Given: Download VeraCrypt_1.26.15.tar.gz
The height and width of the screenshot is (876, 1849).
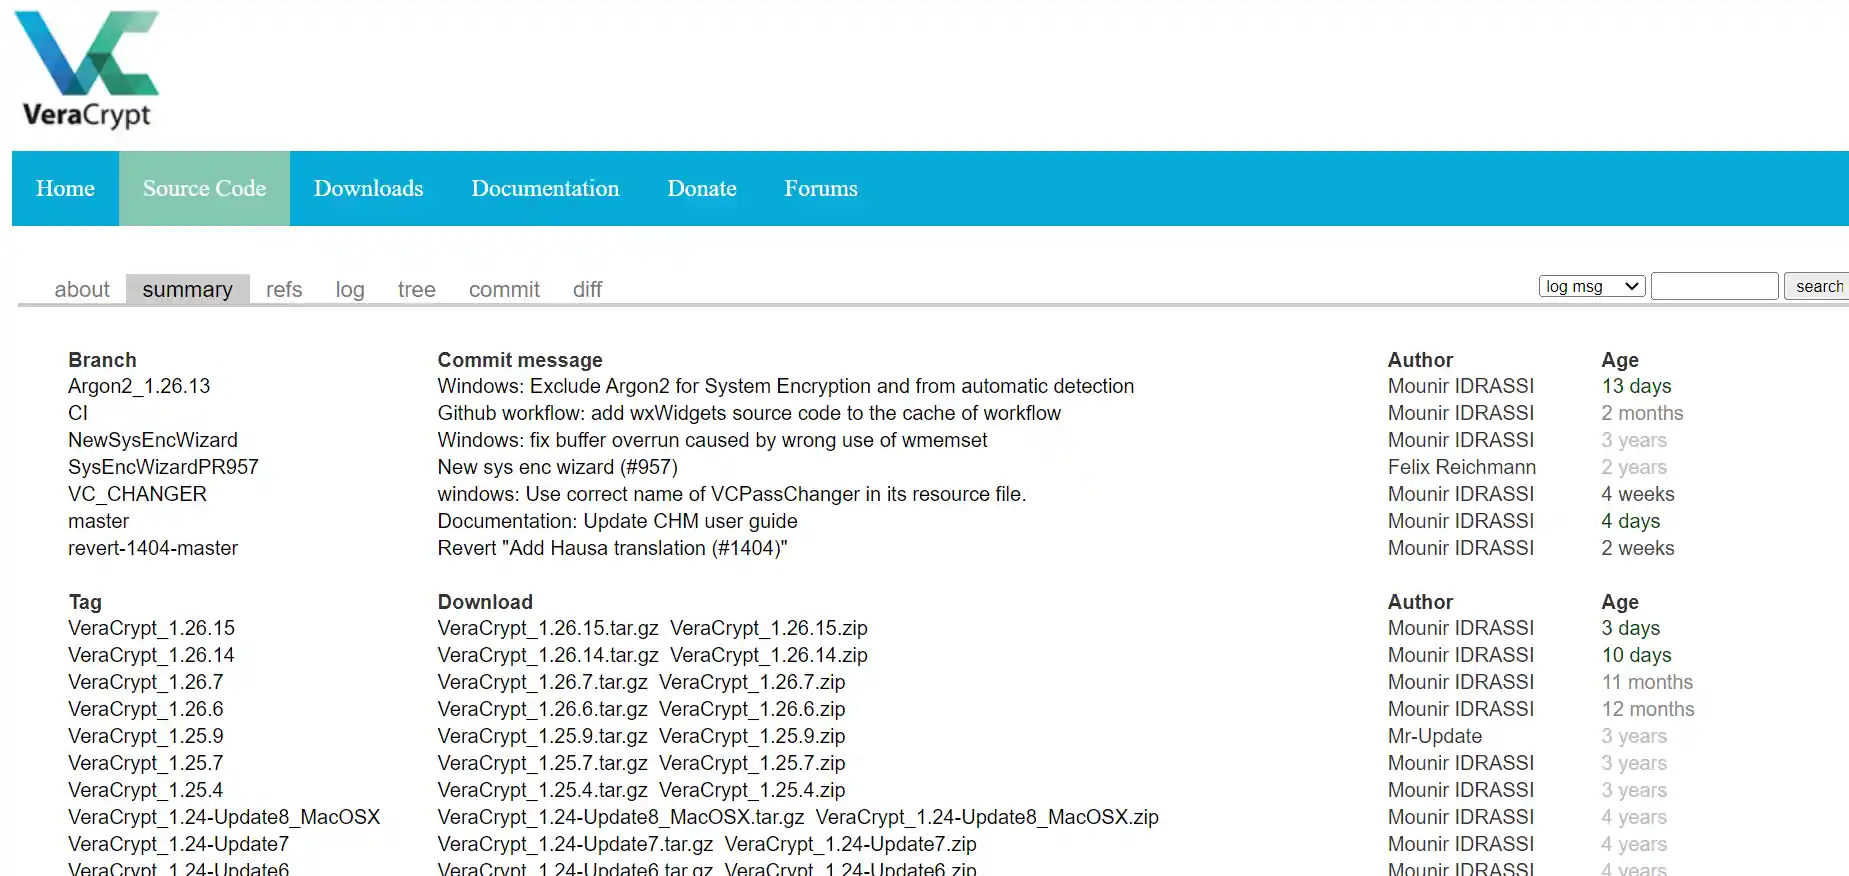Looking at the screenshot, I should click(x=548, y=628).
